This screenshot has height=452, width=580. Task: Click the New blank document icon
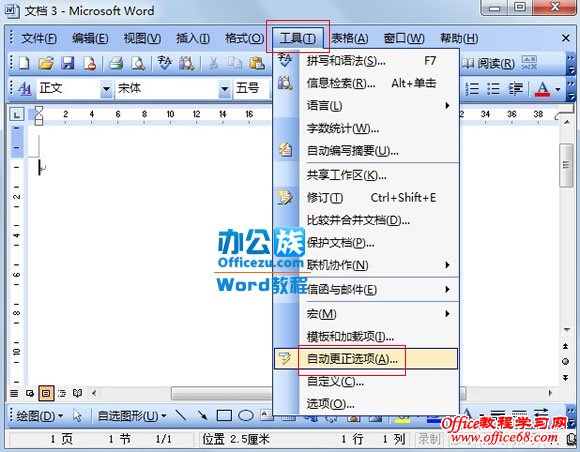click(24, 63)
